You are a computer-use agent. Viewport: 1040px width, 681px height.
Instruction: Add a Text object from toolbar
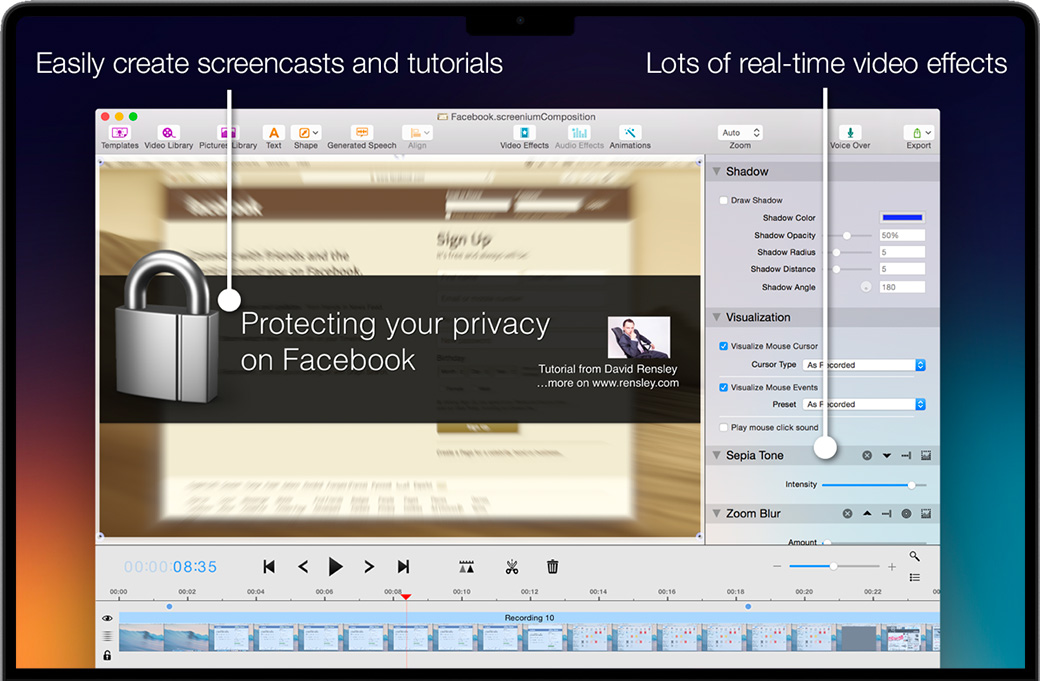[273, 133]
